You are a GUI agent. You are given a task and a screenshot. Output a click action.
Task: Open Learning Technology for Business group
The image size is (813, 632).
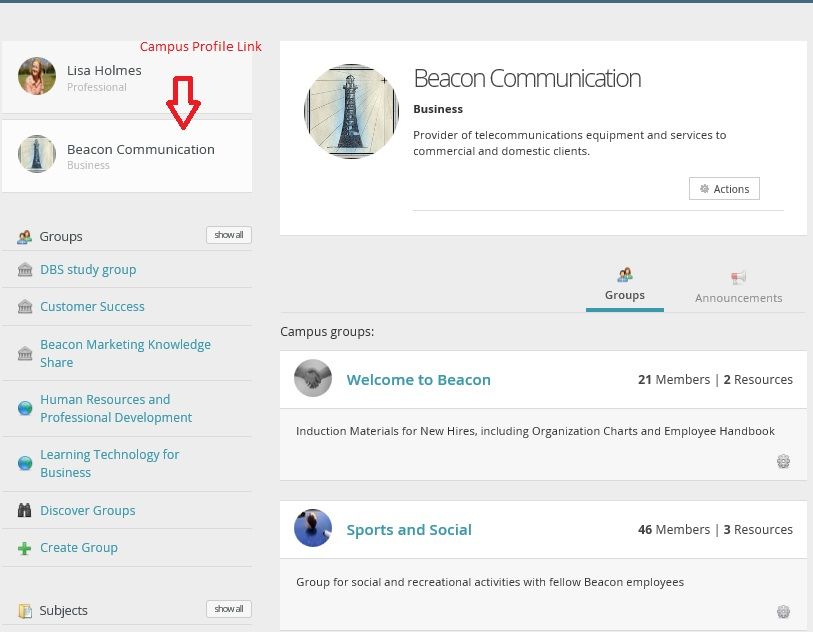click(109, 464)
